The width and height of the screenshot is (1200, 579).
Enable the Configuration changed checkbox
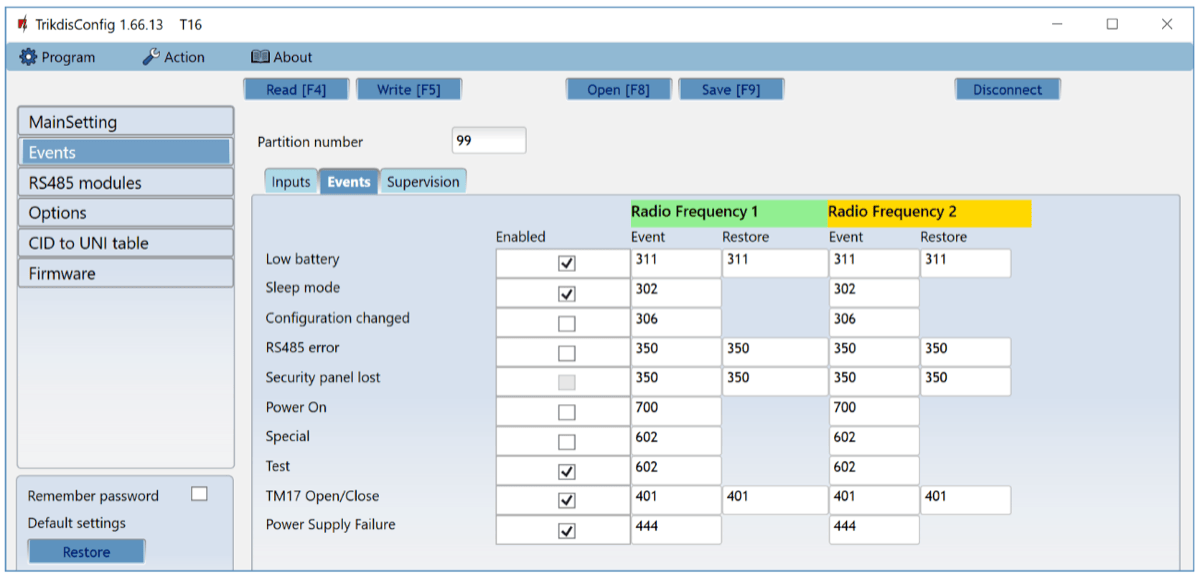coord(566,324)
